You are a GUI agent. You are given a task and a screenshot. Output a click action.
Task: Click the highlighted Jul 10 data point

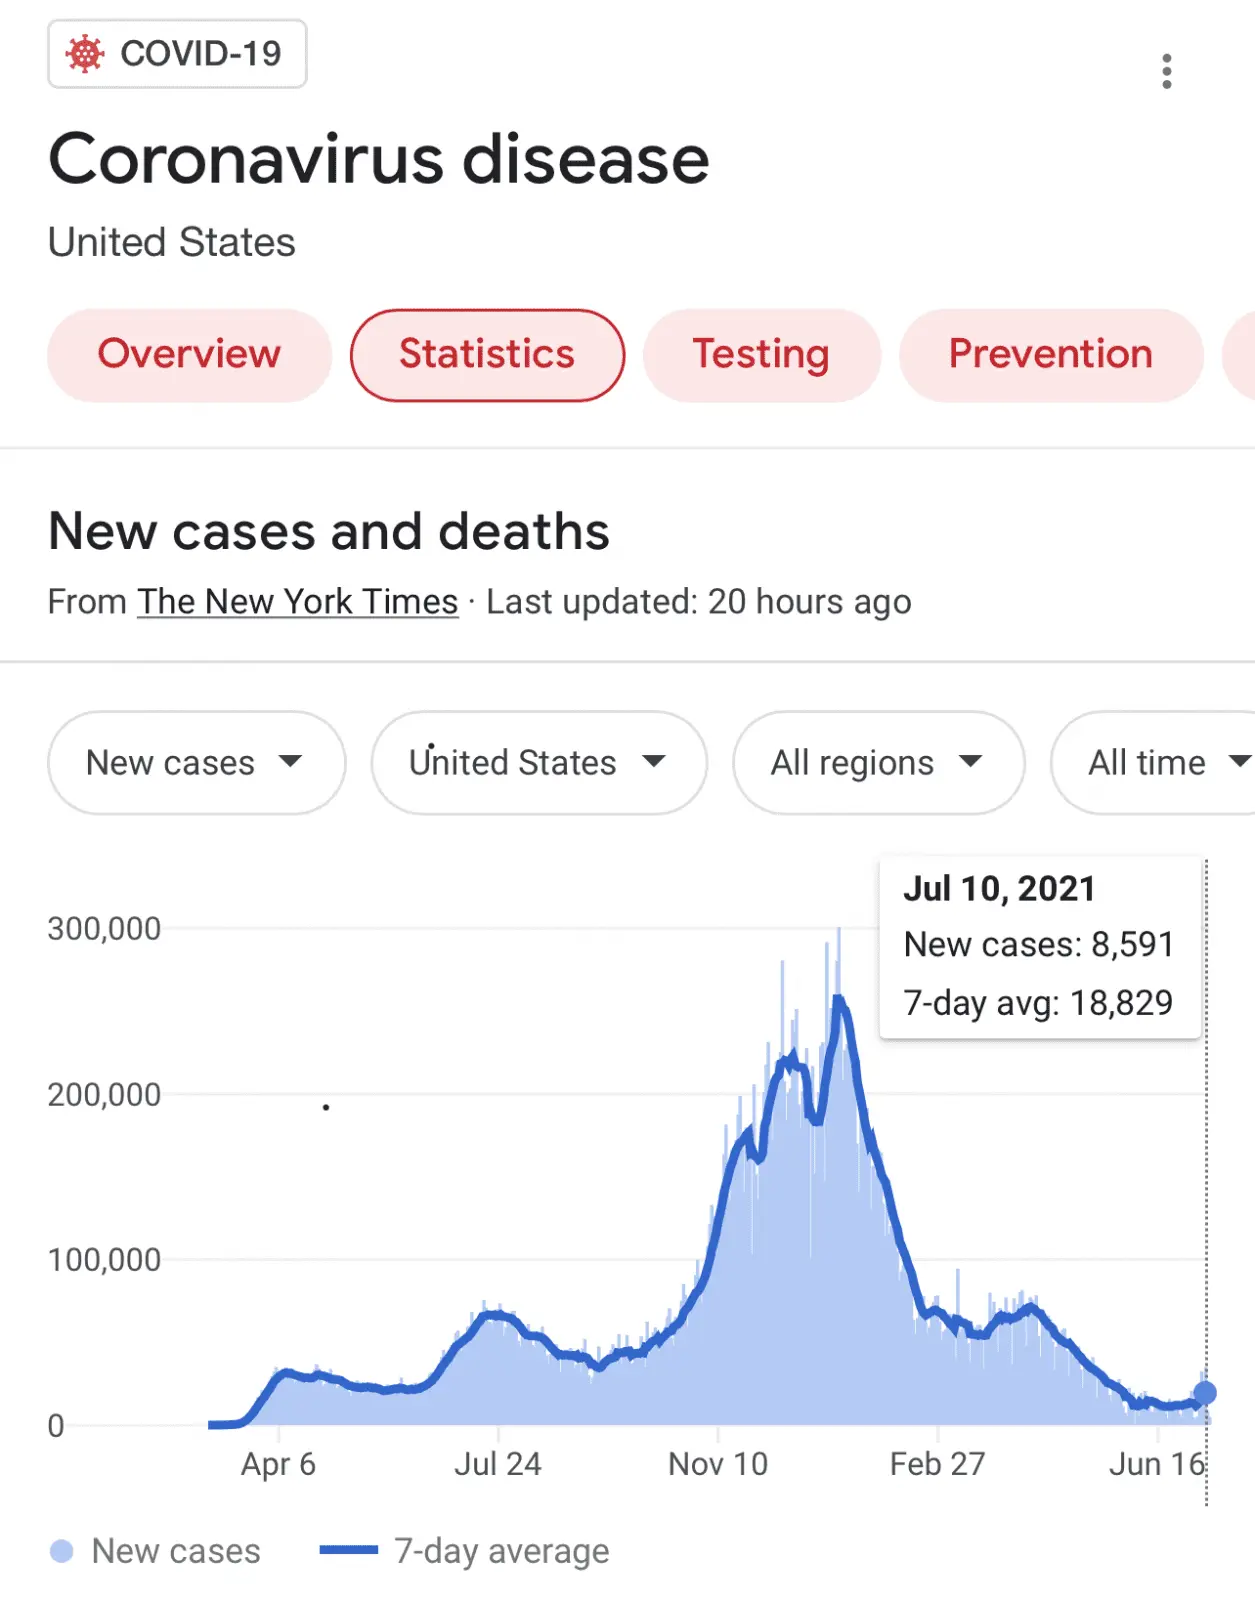1205,1392
